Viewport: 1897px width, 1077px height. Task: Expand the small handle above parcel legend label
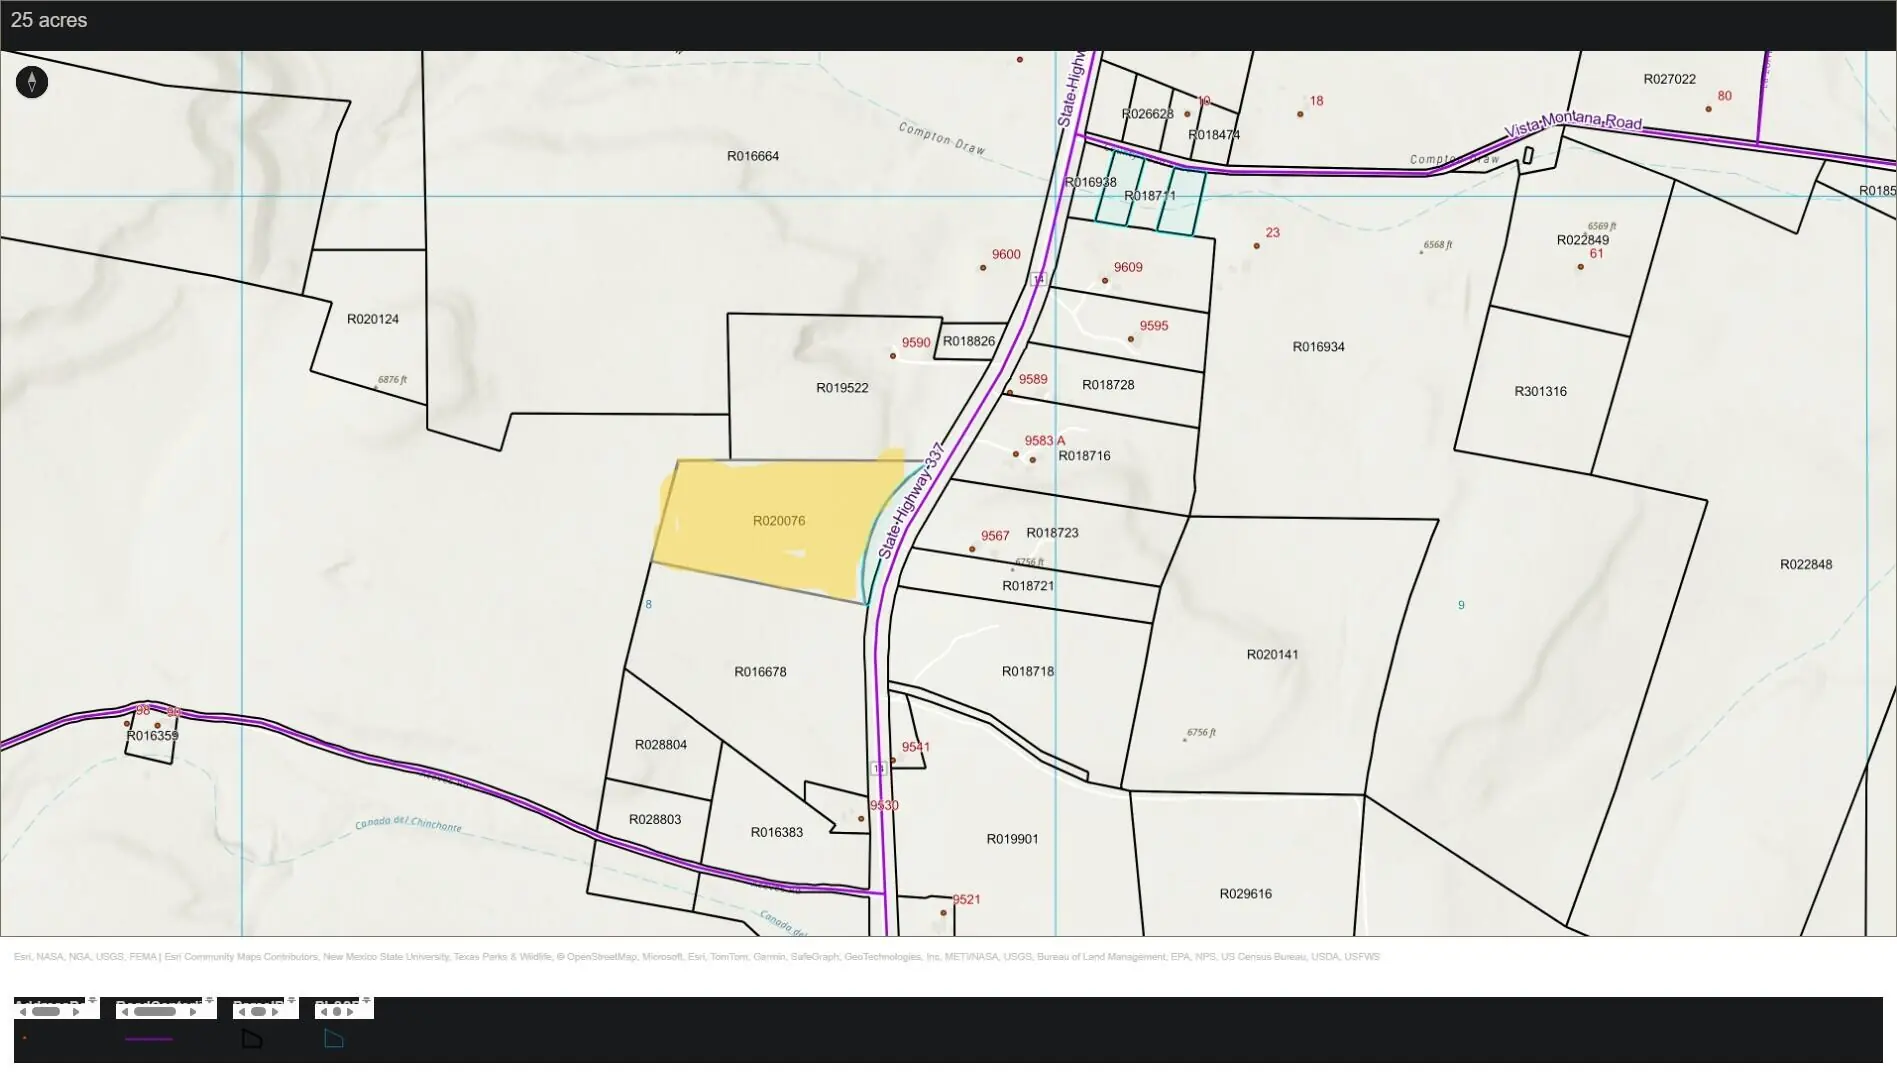tap(291, 1000)
